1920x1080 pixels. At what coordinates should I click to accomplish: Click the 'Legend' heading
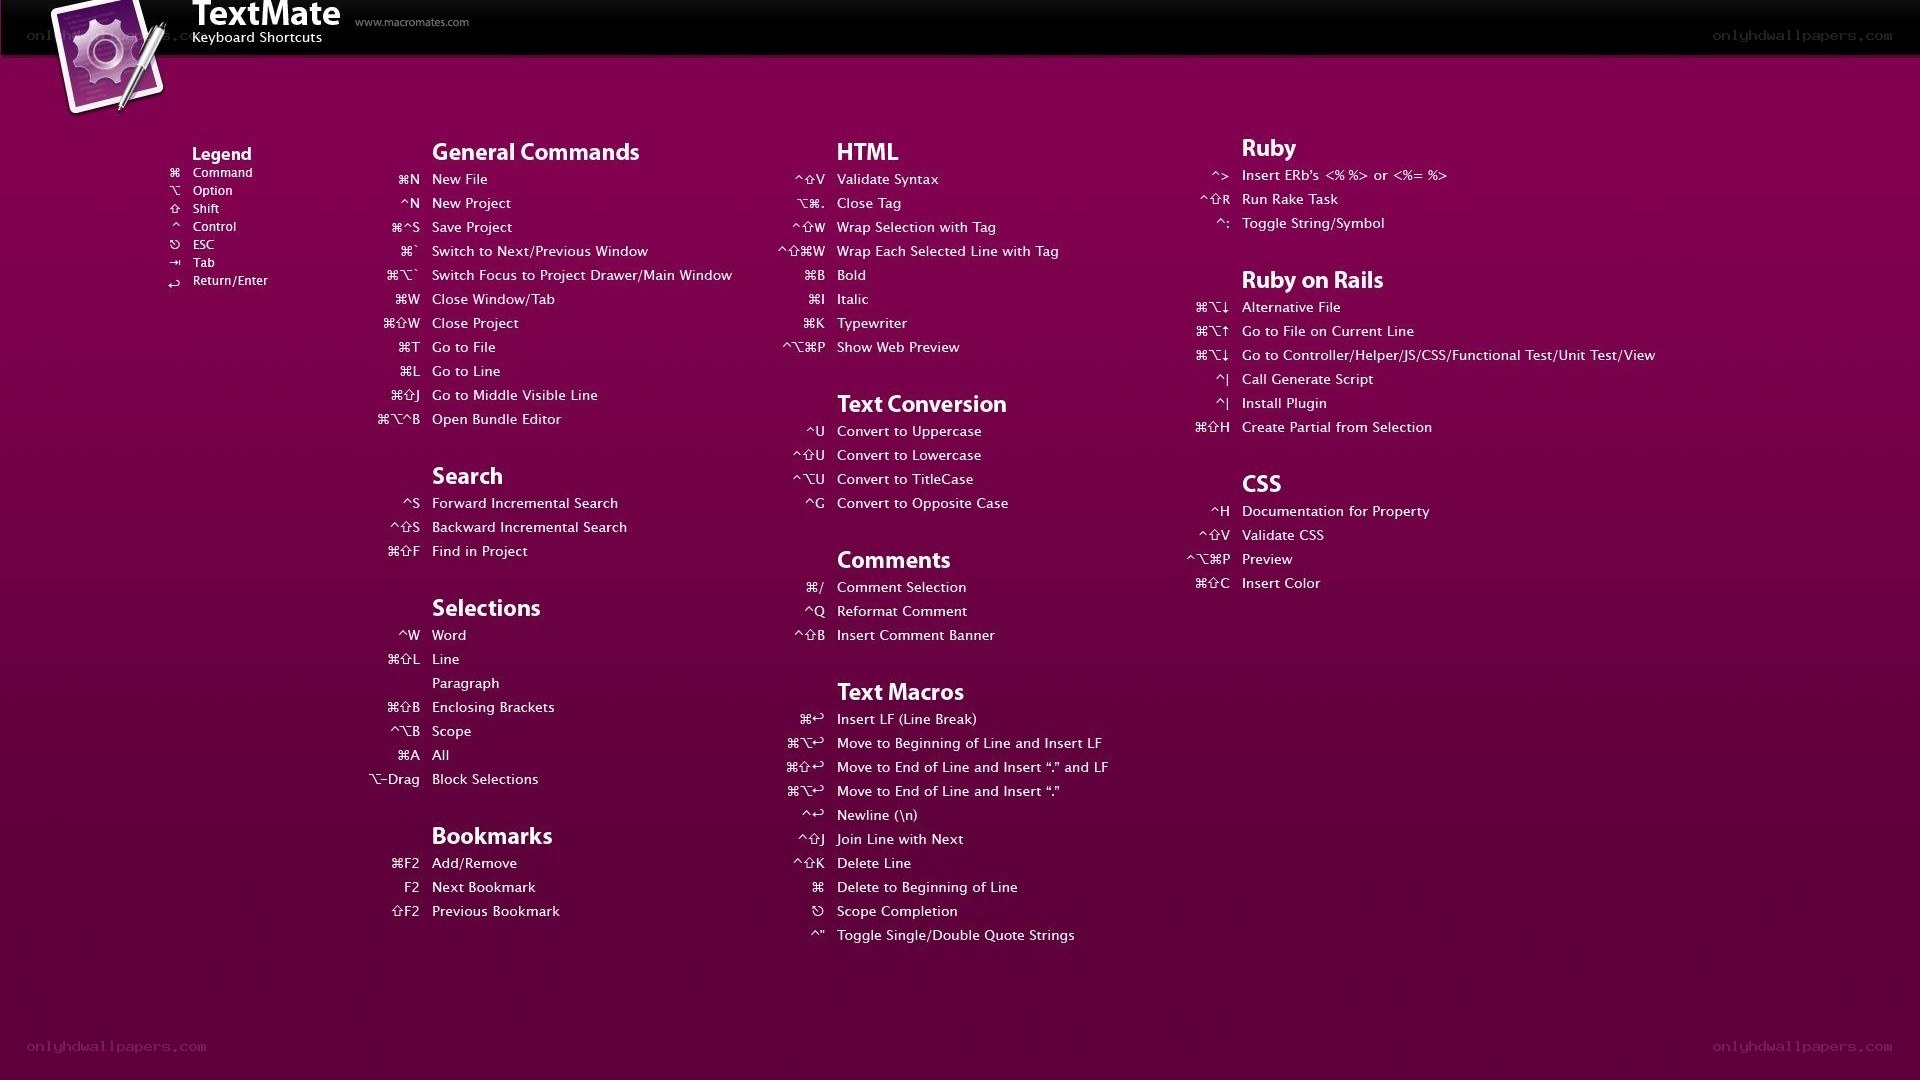[221, 154]
